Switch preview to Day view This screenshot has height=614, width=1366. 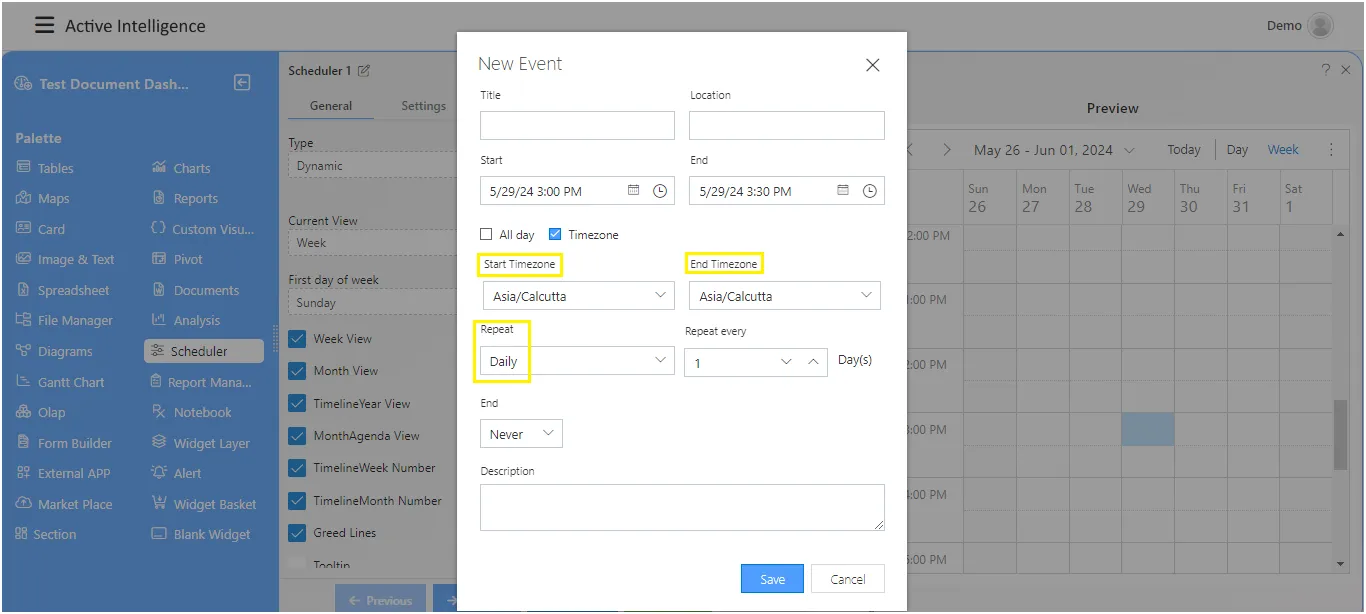1237,150
